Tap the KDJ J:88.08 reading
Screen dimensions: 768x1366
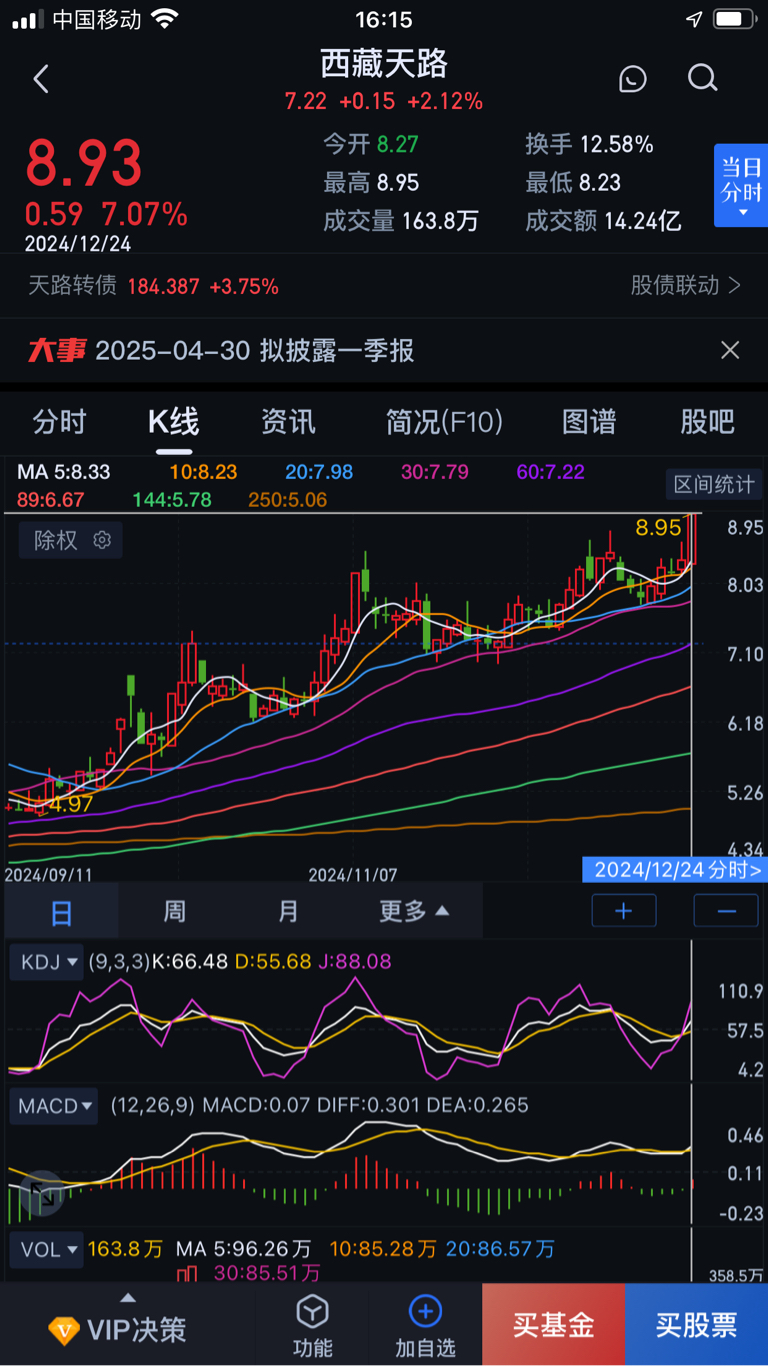pos(355,962)
